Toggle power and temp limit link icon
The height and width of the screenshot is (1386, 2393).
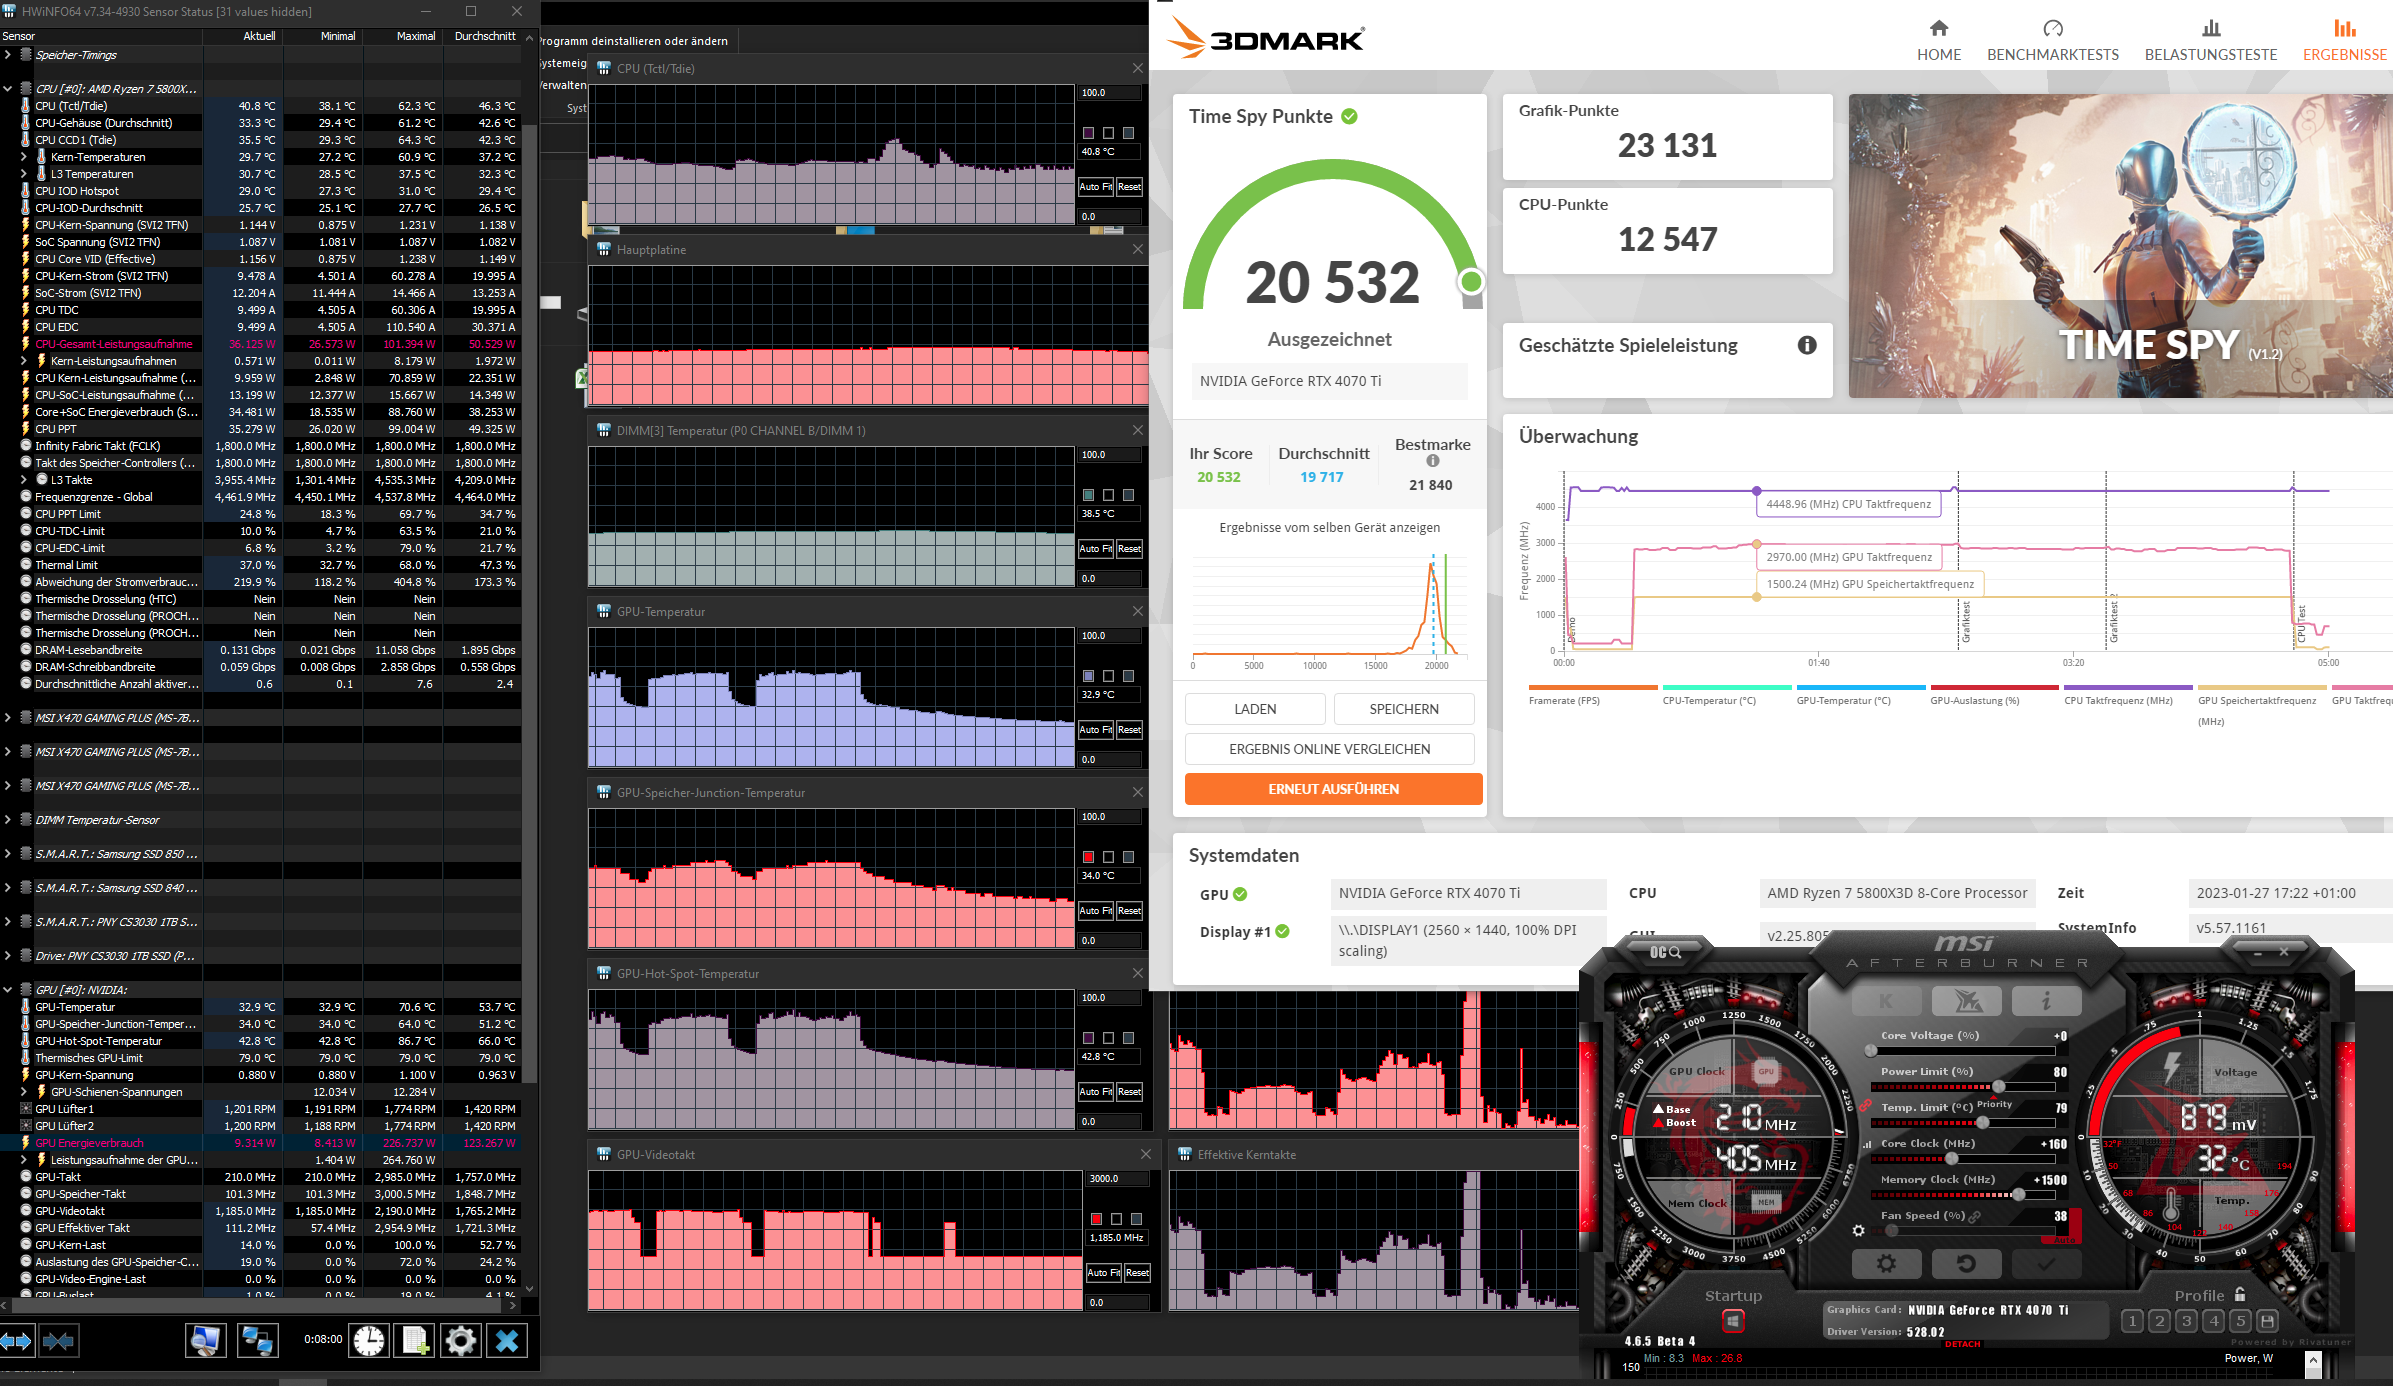pos(1866,1106)
